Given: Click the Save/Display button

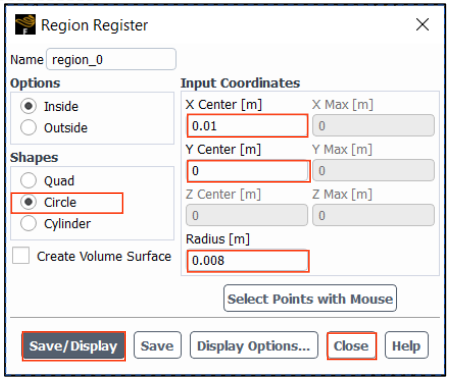Looking at the screenshot, I should point(74,346).
